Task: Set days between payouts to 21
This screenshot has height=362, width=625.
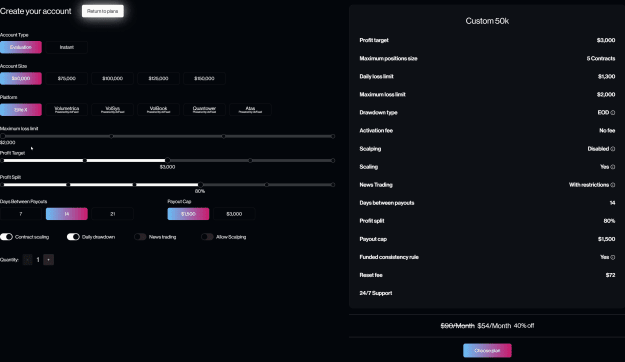Action: click(112, 214)
